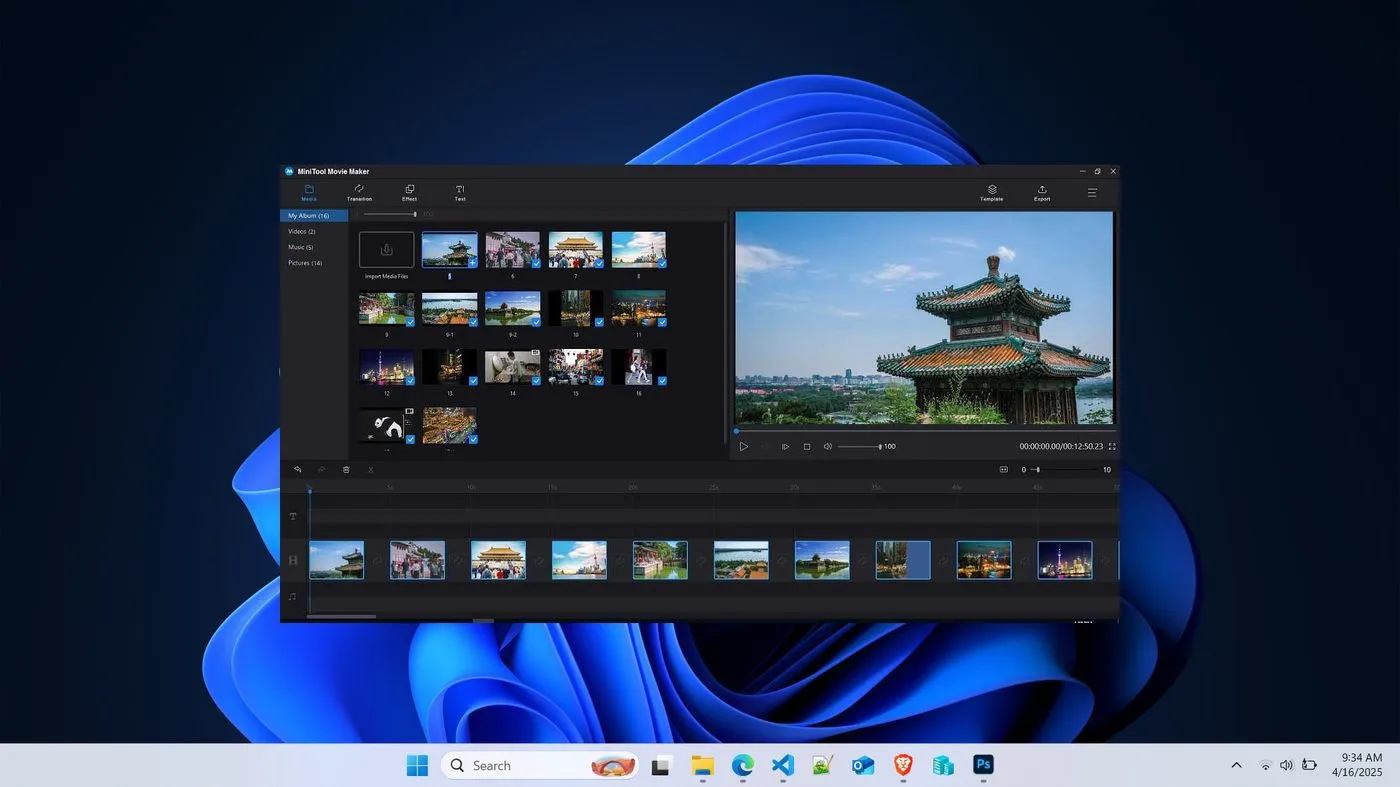1400x787 pixels.
Task: Open the Transition tab
Action: click(x=359, y=192)
